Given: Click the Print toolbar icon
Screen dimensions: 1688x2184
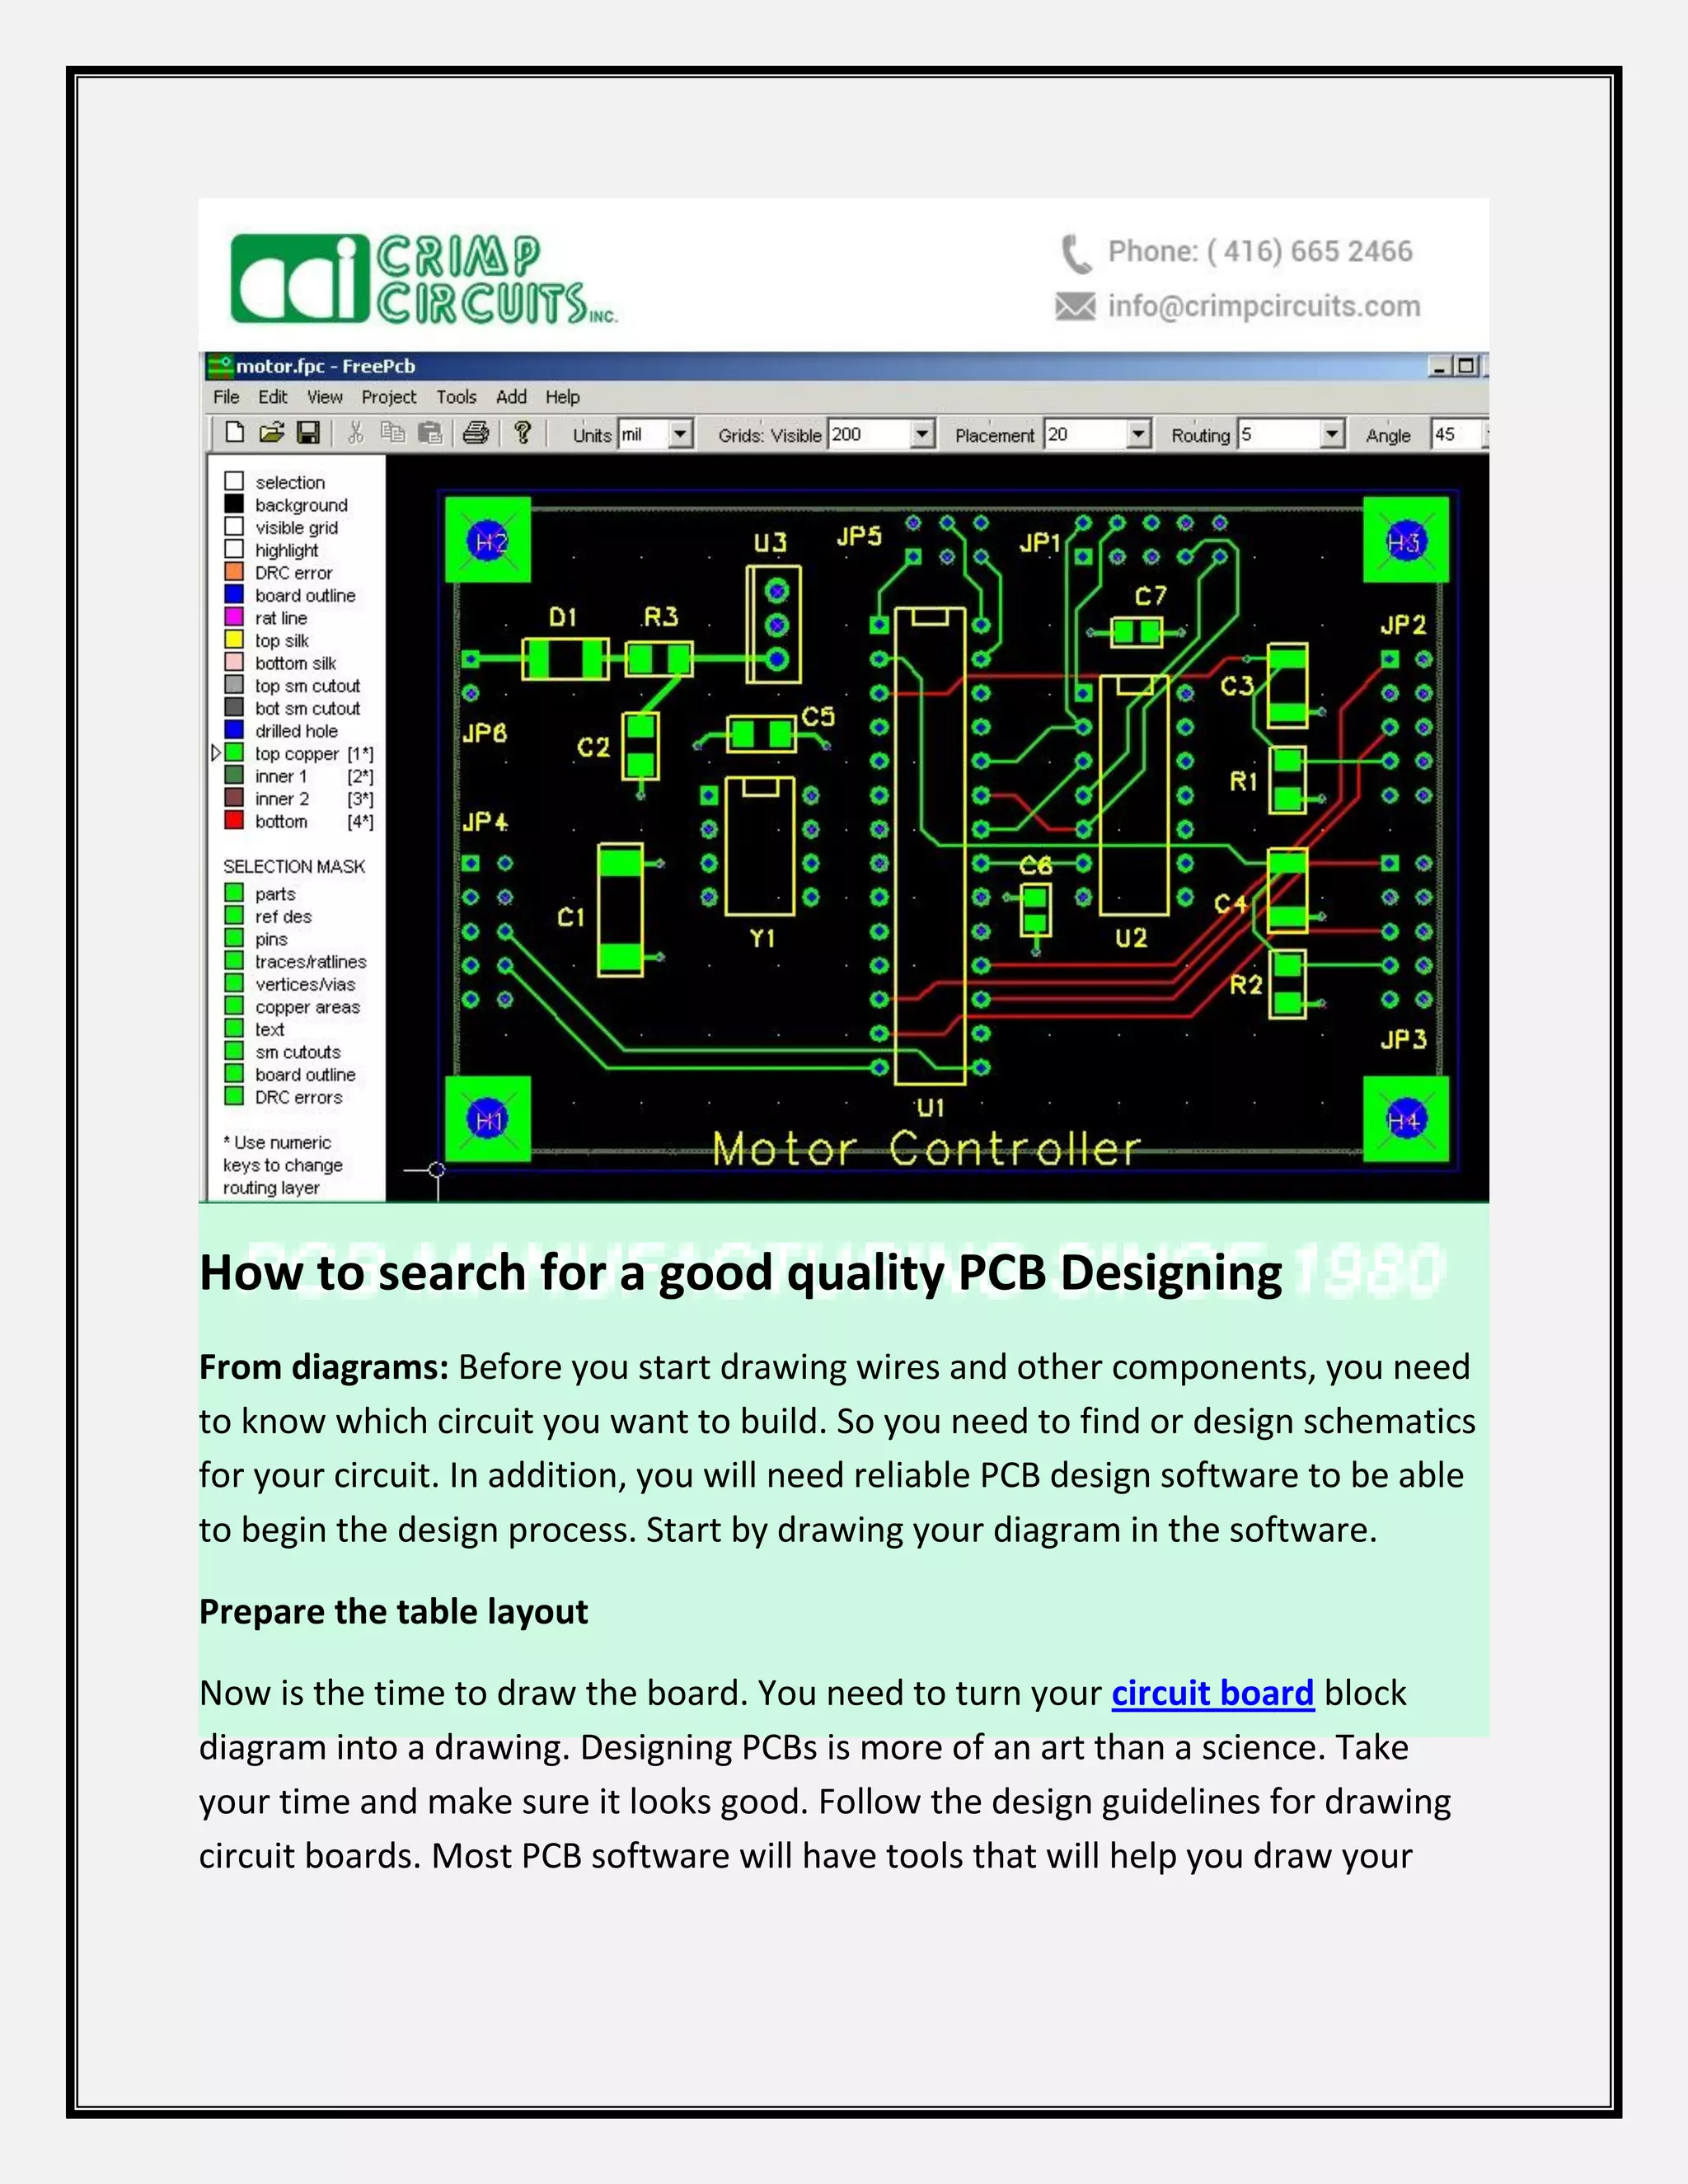Looking at the screenshot, I should 476,432.
